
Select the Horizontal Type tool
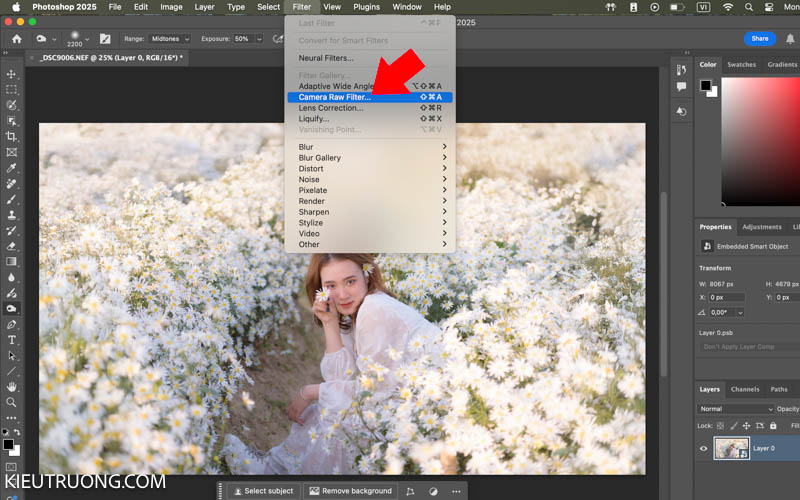[x=11, y=340]
